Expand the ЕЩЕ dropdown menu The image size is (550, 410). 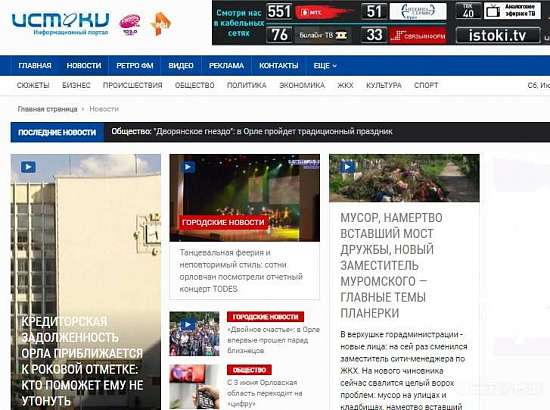pos(325,66)
